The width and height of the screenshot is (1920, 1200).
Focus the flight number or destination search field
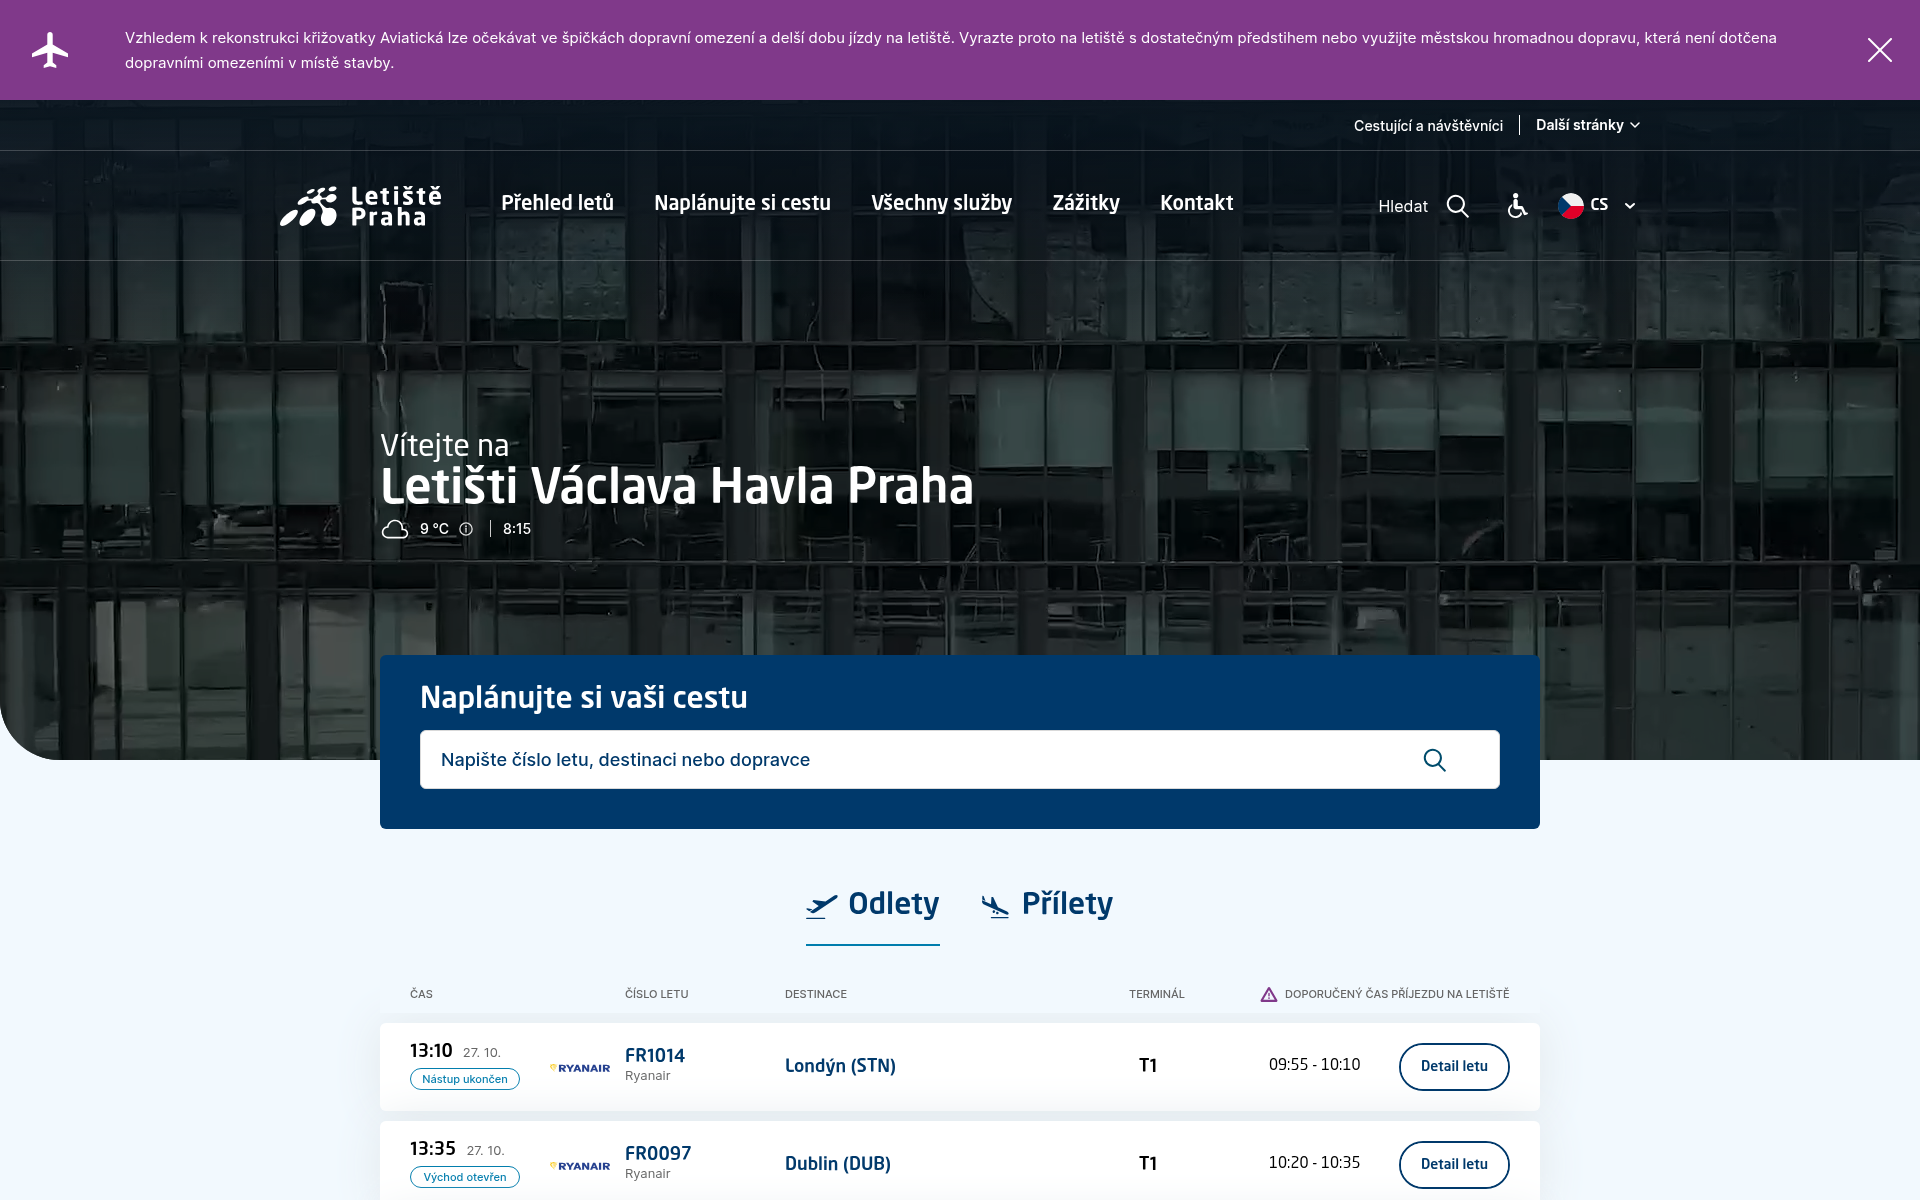pos(960,760)
